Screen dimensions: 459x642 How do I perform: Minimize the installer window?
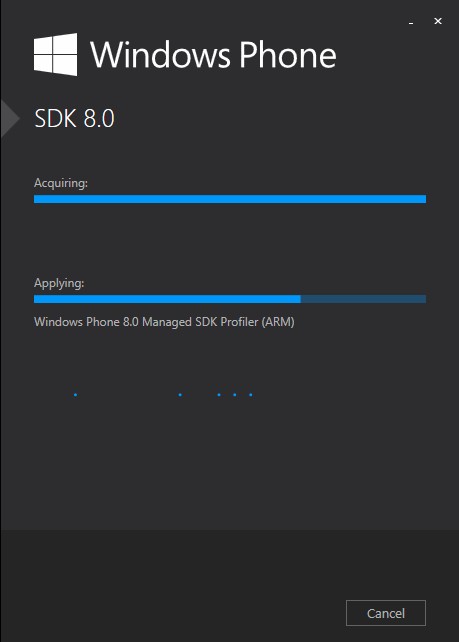[411, 23]
